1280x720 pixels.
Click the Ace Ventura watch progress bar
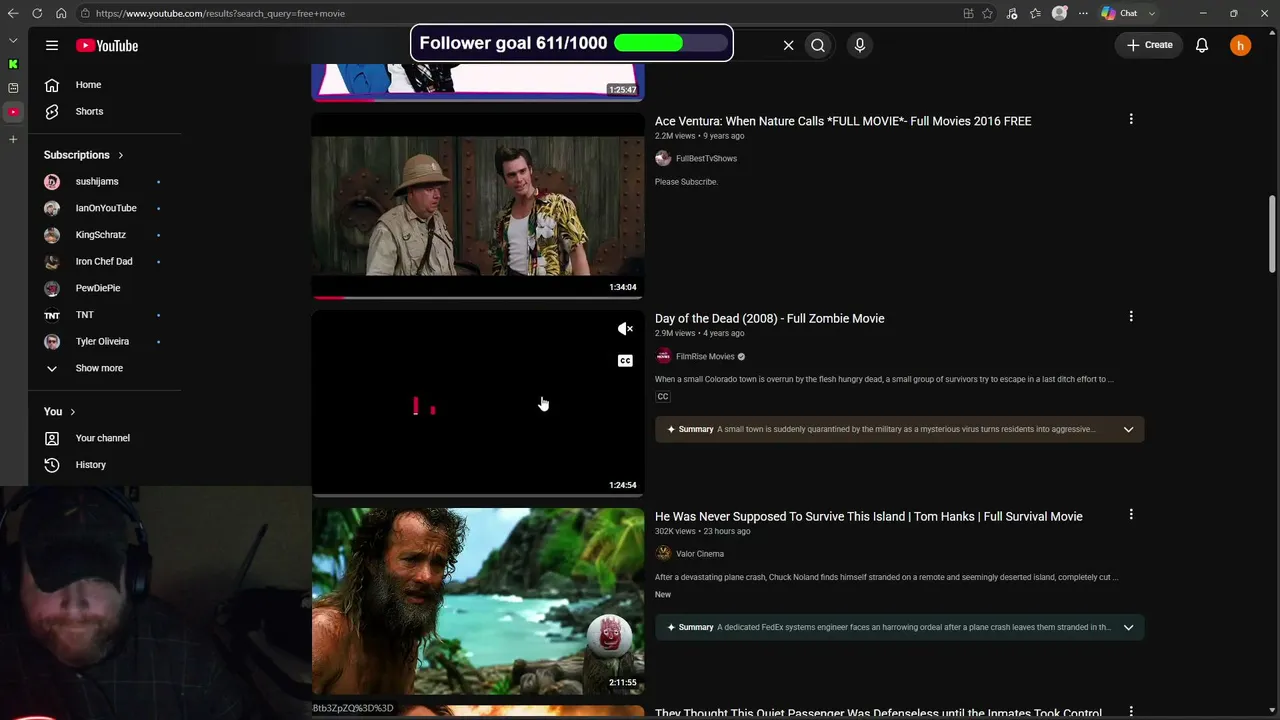(x=478, y=297)
